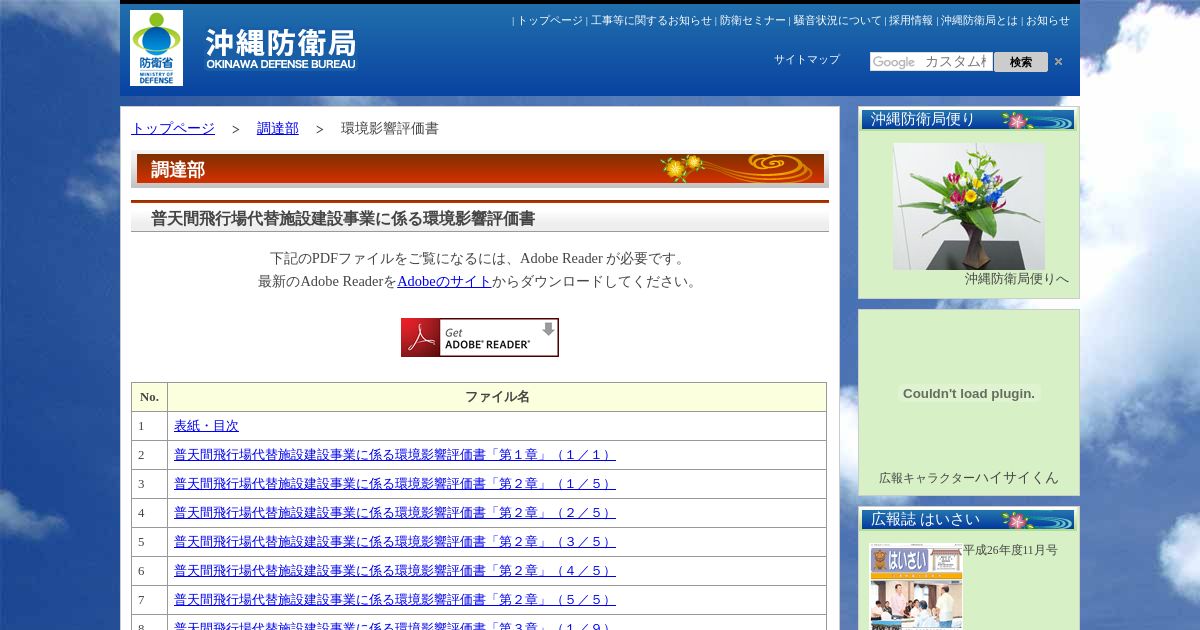Click the 環境影響評価書 breadcrumb text
Image resolution: width=1200 pixels, height=630 pixels.
(x=390, y=128)
